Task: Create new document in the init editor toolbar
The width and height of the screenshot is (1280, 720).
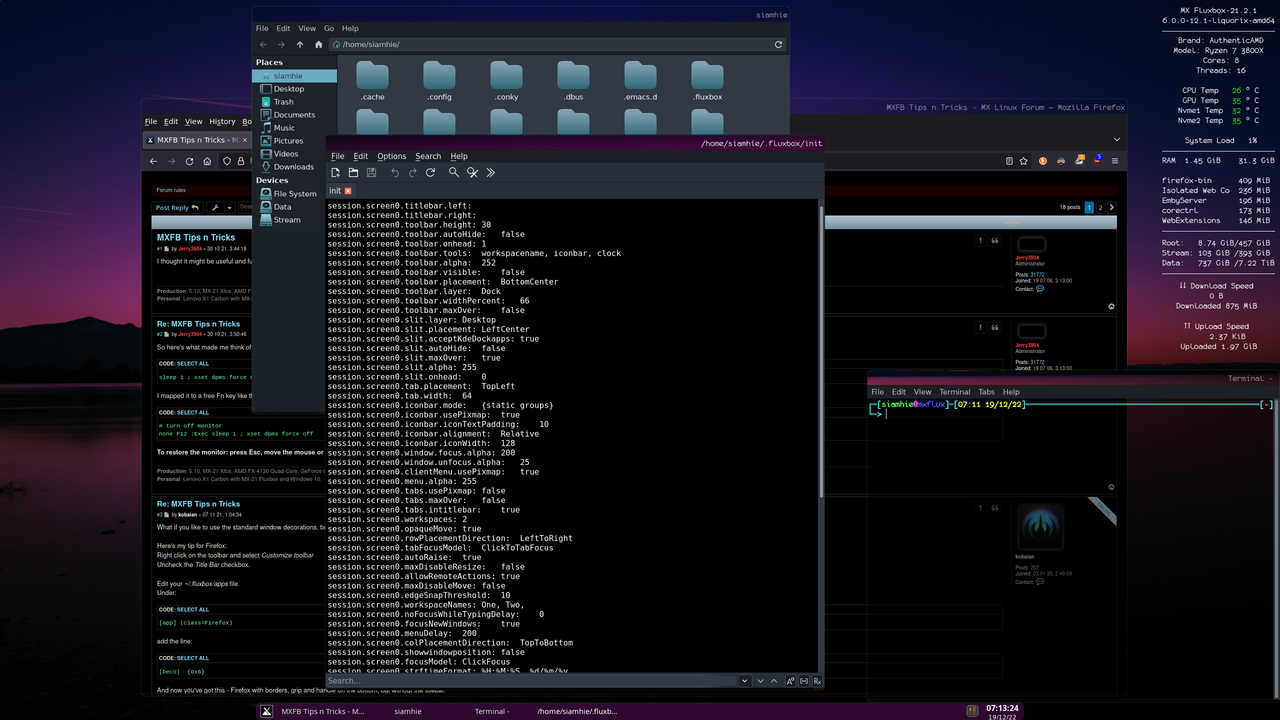Action: [336, 172]
